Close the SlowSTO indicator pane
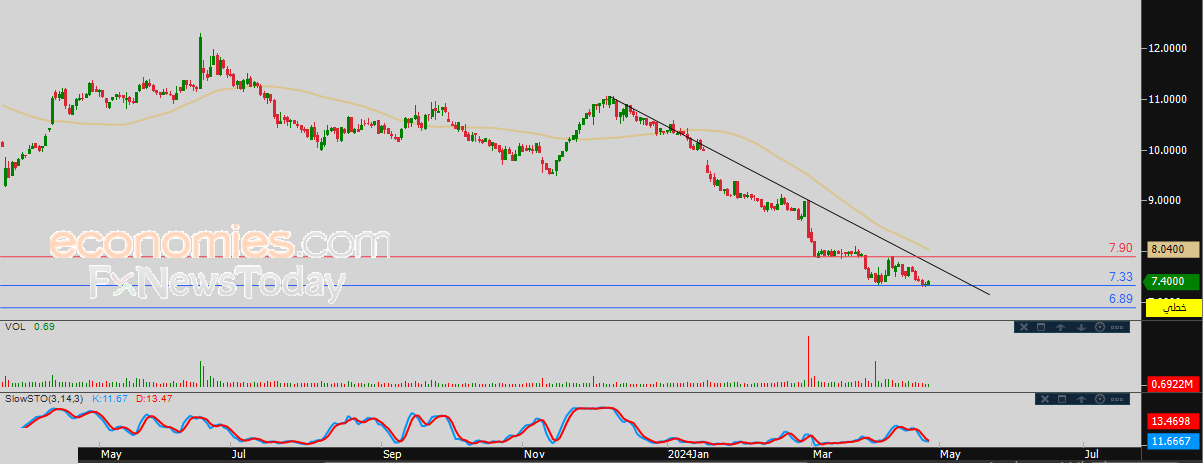The width and height of the screenshot is (1203, 464). point(1045,399)
